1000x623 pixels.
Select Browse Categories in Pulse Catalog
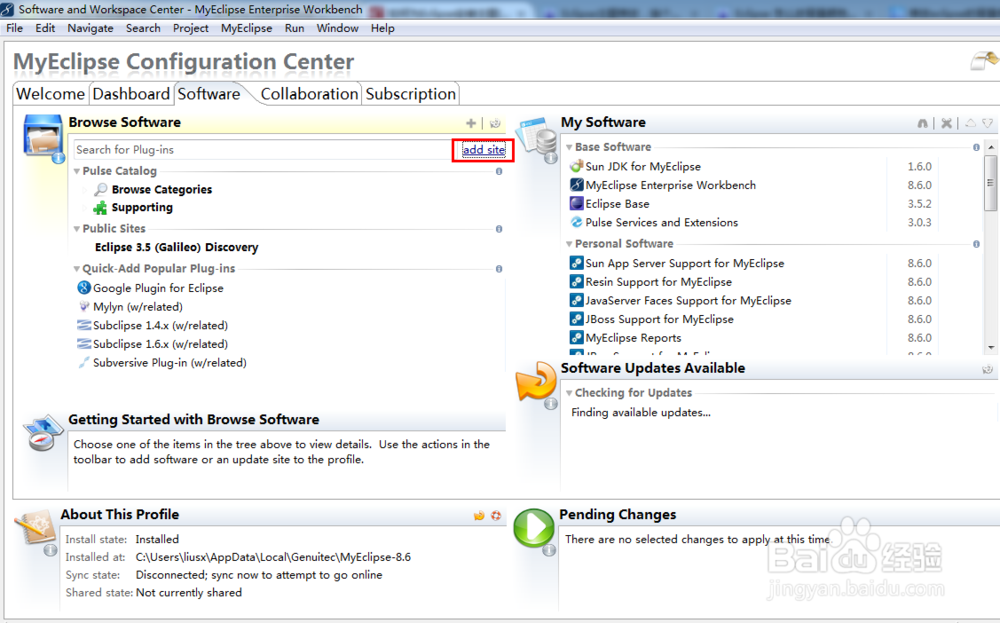[161, 189]
